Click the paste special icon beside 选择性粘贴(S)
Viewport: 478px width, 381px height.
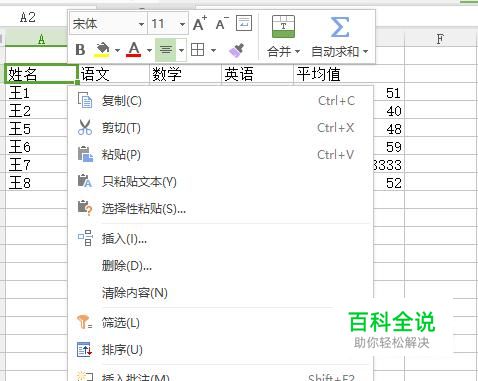coord(85,208)
